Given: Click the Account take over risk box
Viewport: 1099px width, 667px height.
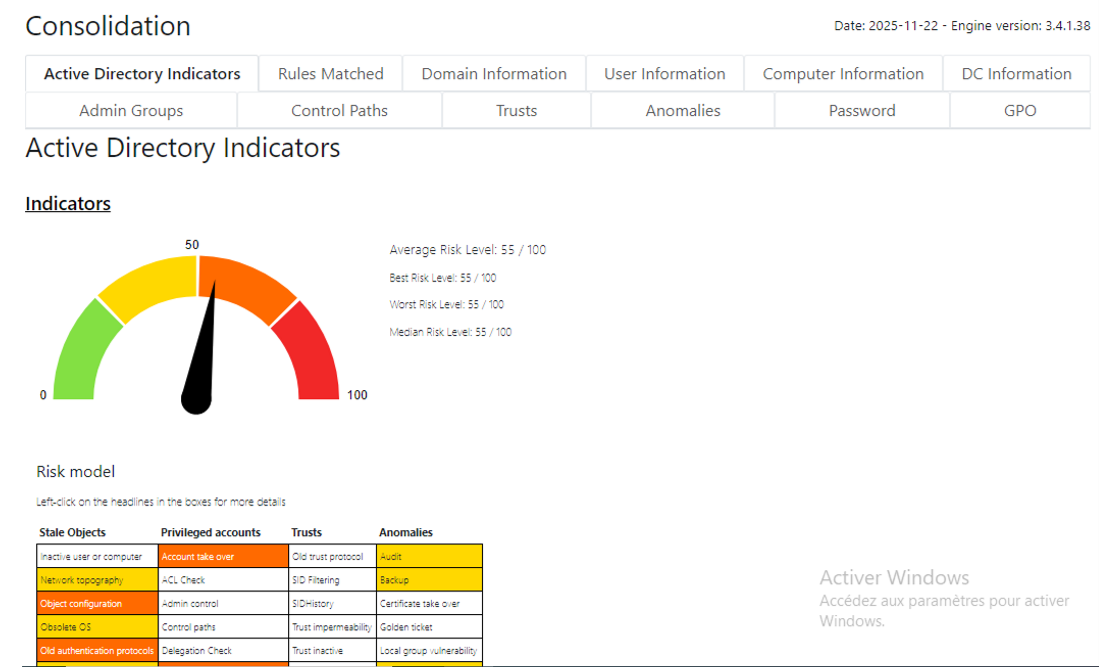Looking at the screenshot, I should (223, 556).
